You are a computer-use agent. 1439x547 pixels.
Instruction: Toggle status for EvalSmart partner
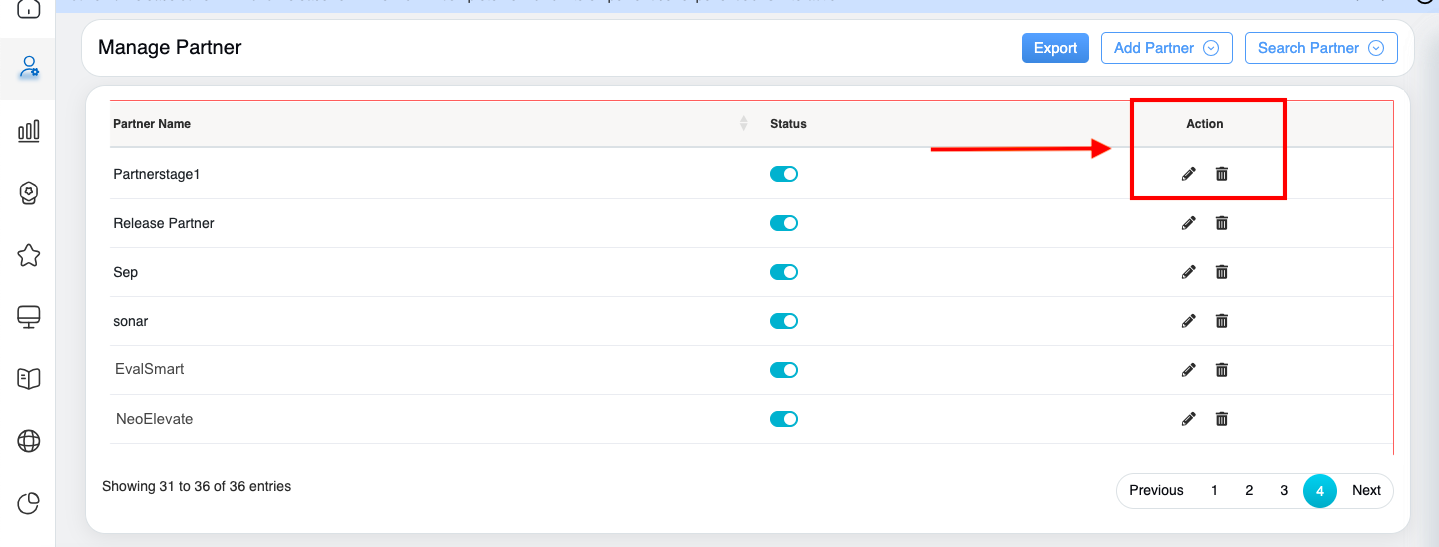point(783,370)
